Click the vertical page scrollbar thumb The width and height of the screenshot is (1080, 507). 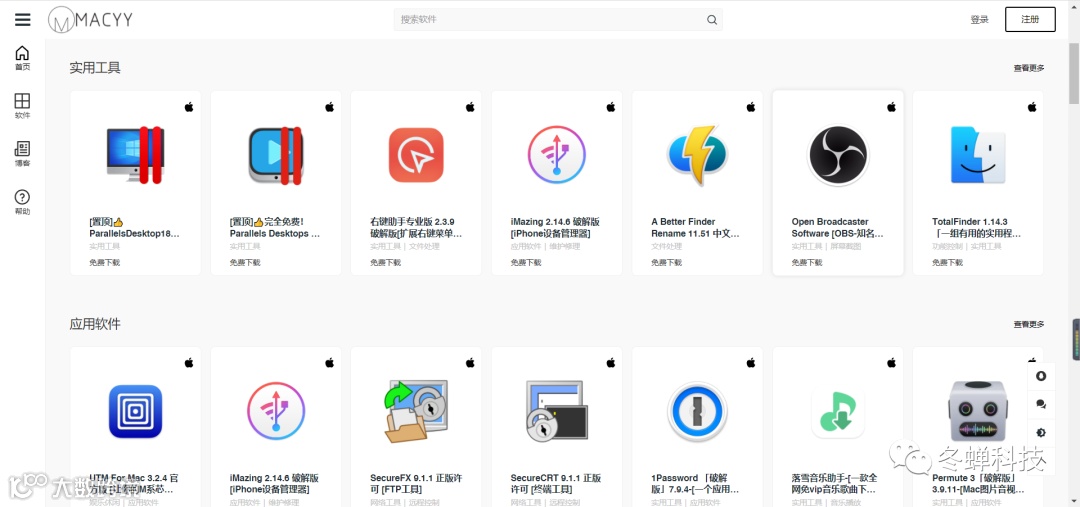click(1074, 76)
